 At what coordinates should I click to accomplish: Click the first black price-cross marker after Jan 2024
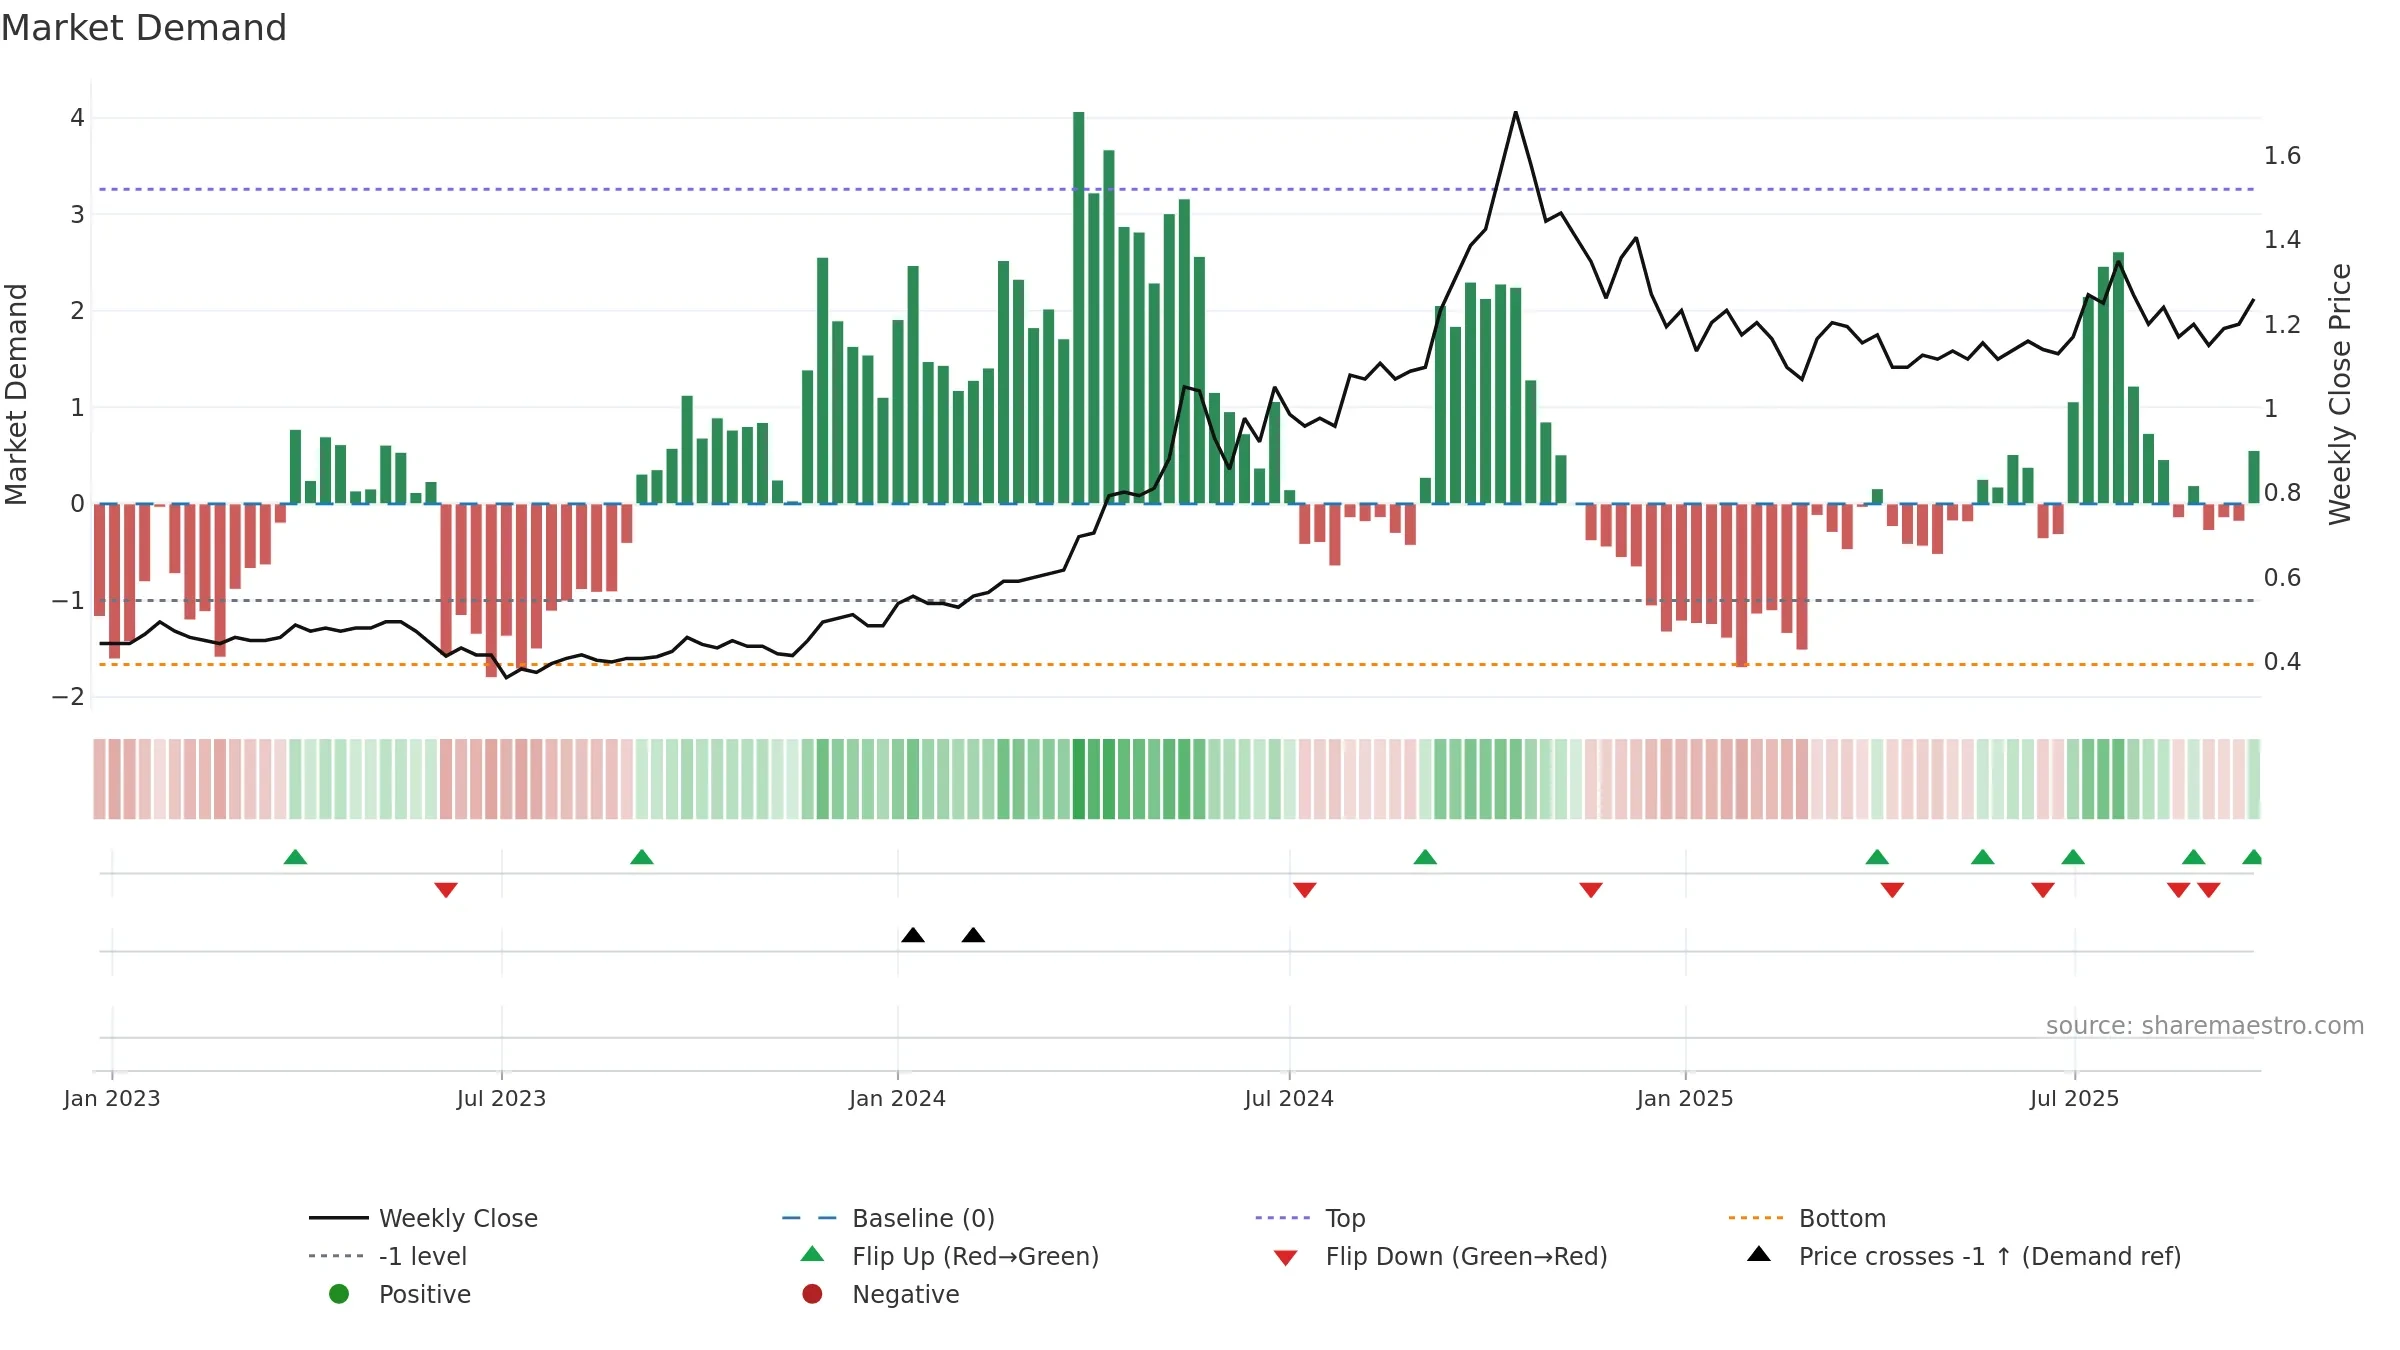[913, 935]
